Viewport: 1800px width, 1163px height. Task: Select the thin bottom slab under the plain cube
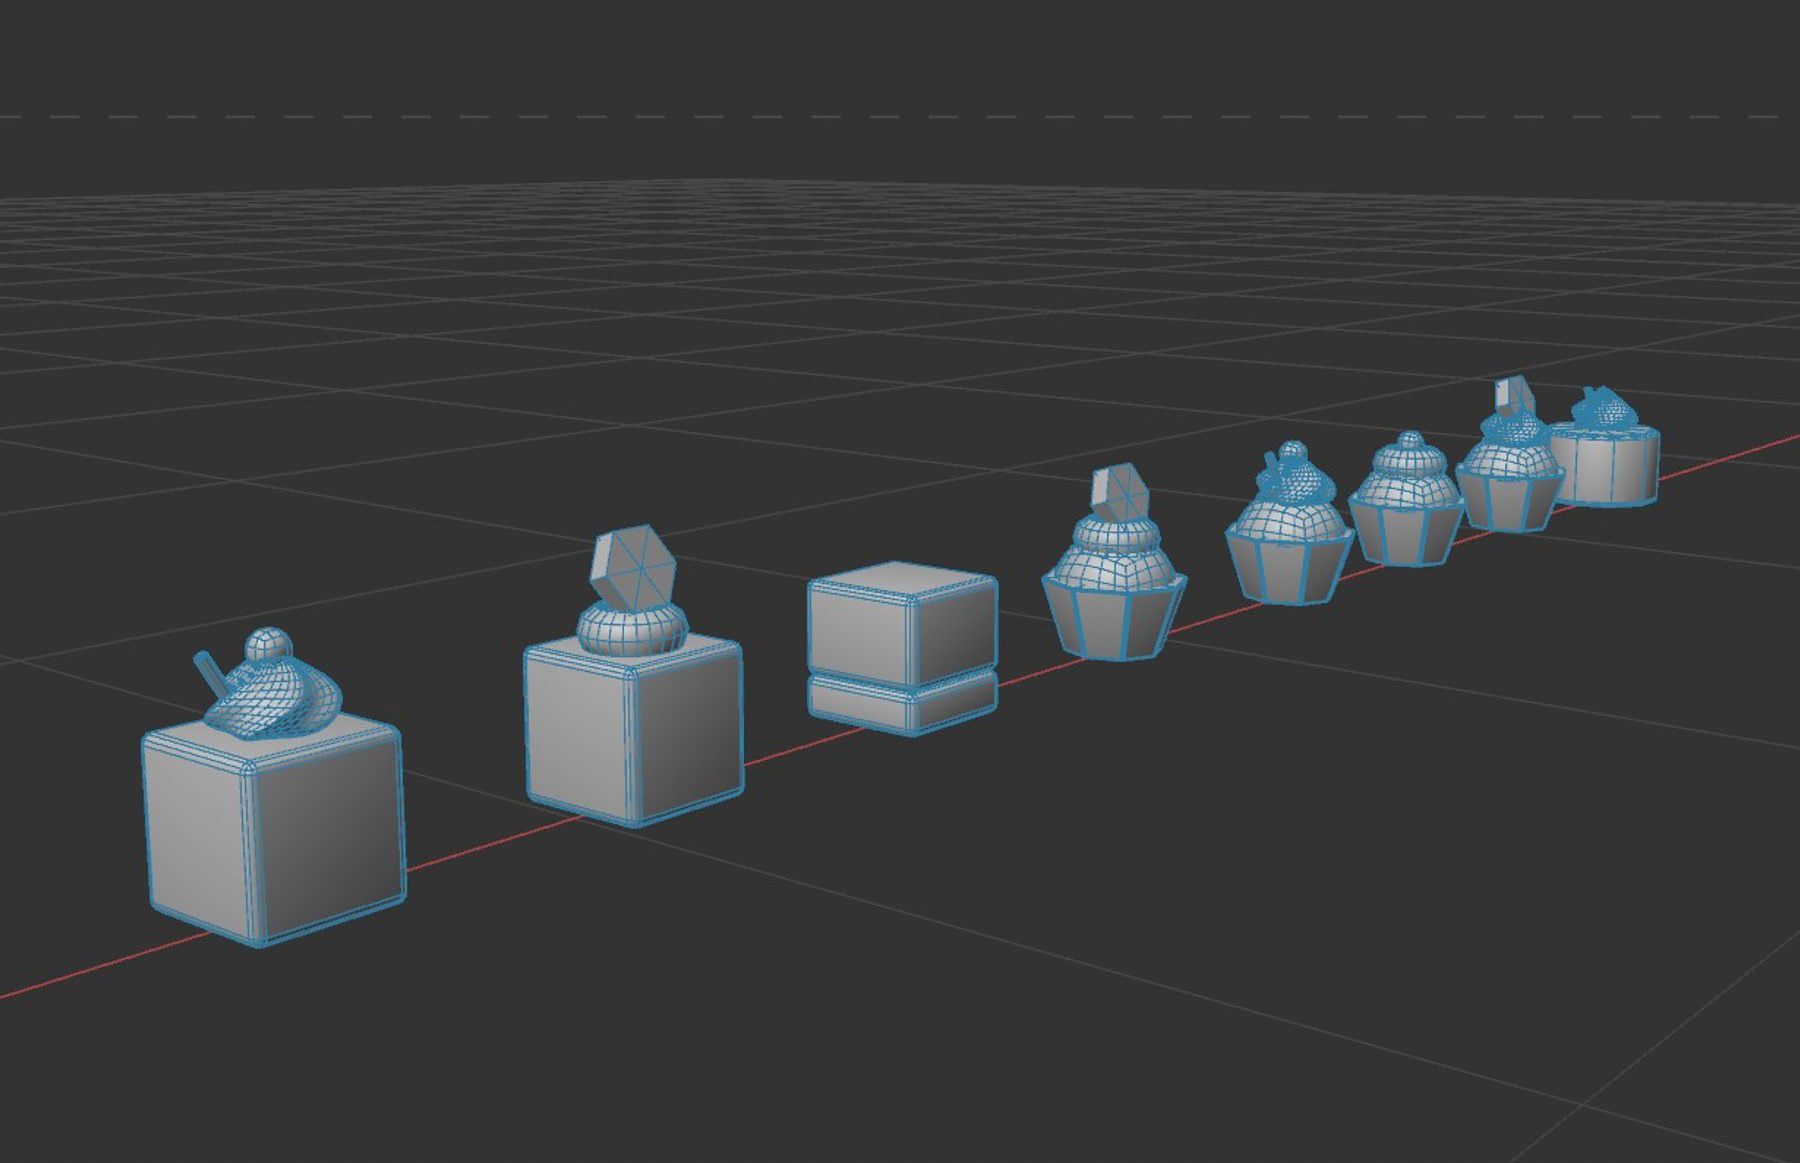903,703
